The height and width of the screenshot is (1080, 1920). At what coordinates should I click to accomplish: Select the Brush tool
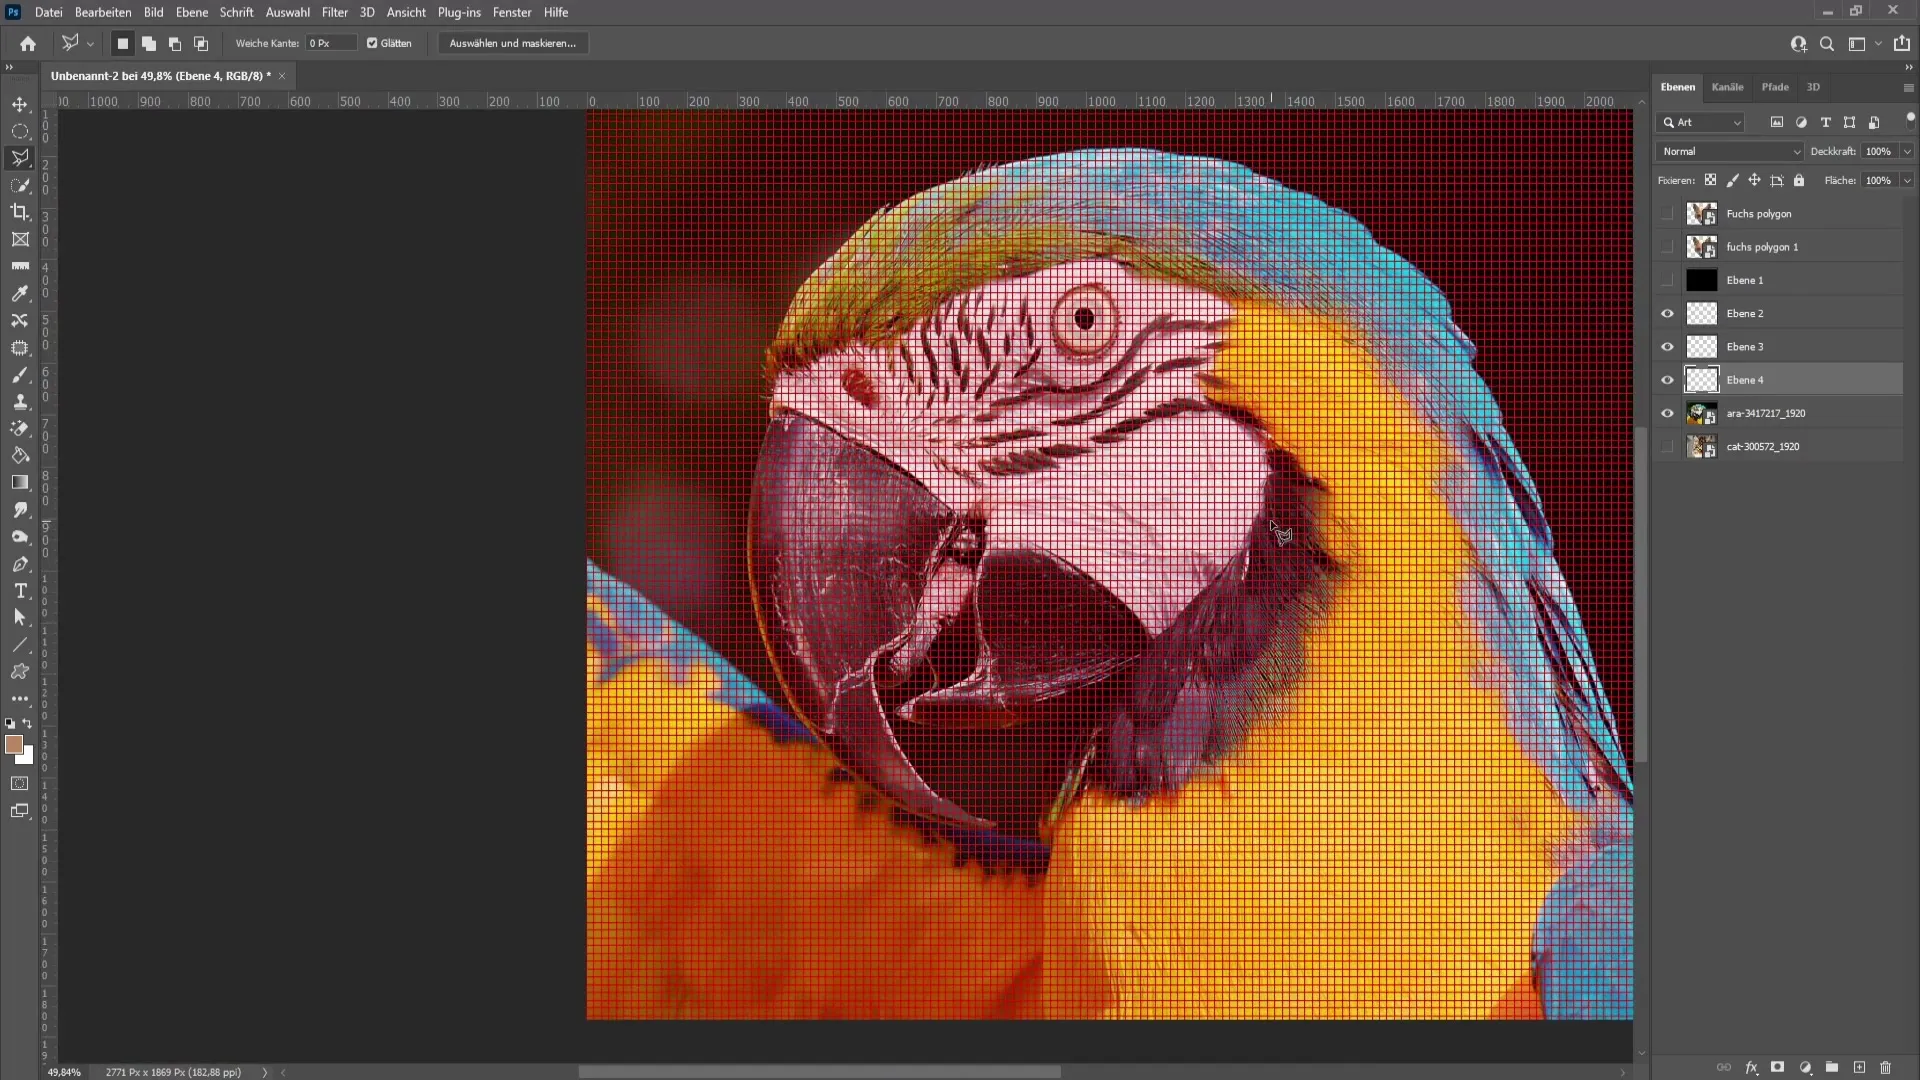[20, 375]
